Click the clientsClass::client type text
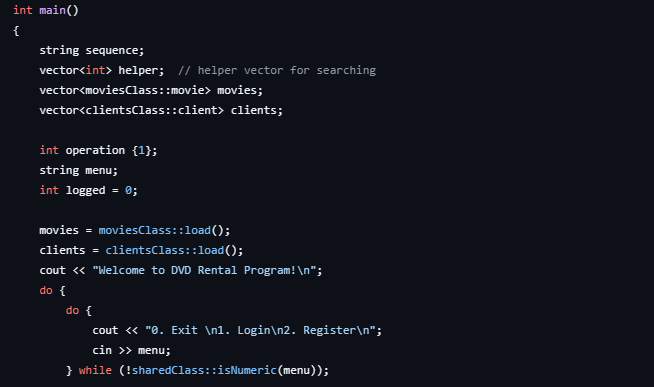This screenshot has height=387, width=654. (151, 110)
